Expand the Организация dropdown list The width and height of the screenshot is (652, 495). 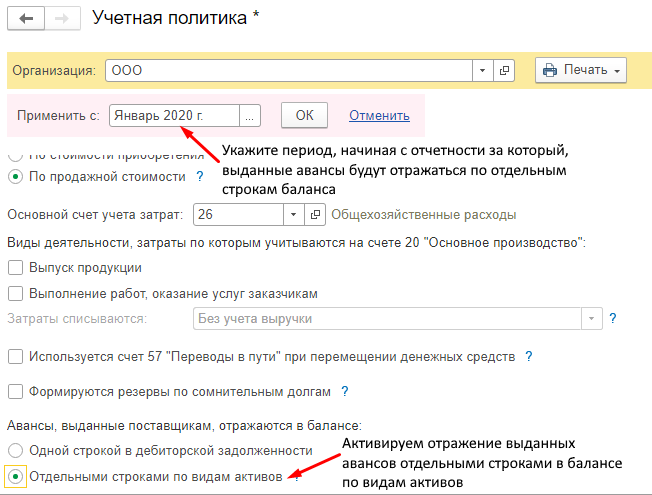click(x=483, y=70)
